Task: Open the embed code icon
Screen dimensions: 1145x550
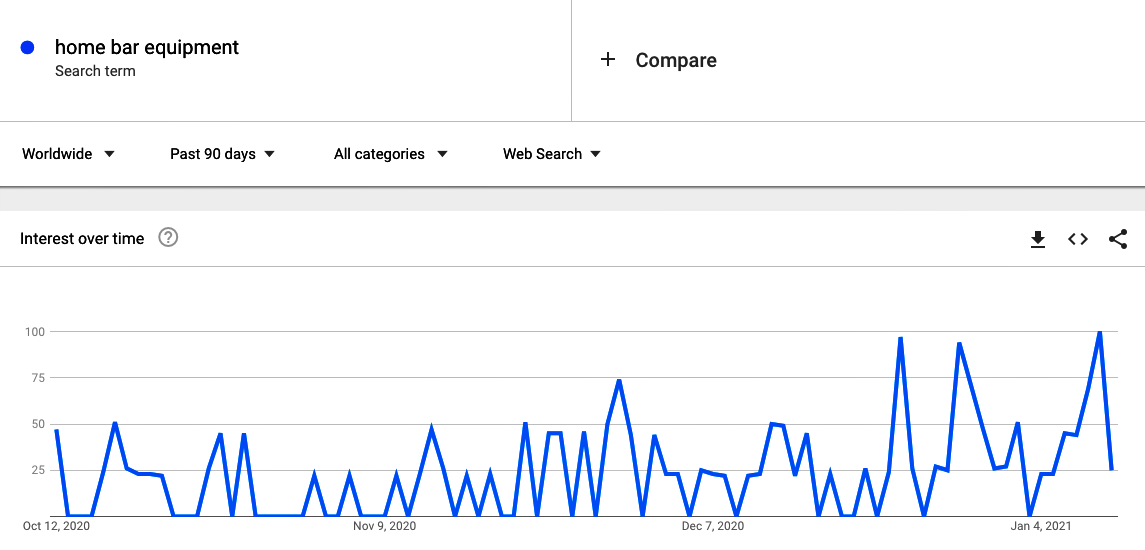Action: tap(1078, 239)
